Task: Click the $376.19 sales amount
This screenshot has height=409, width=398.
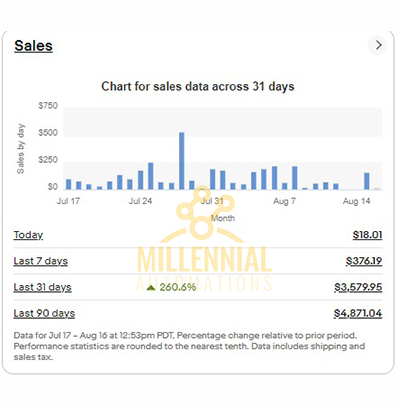Action: click(x=364, y=261)
